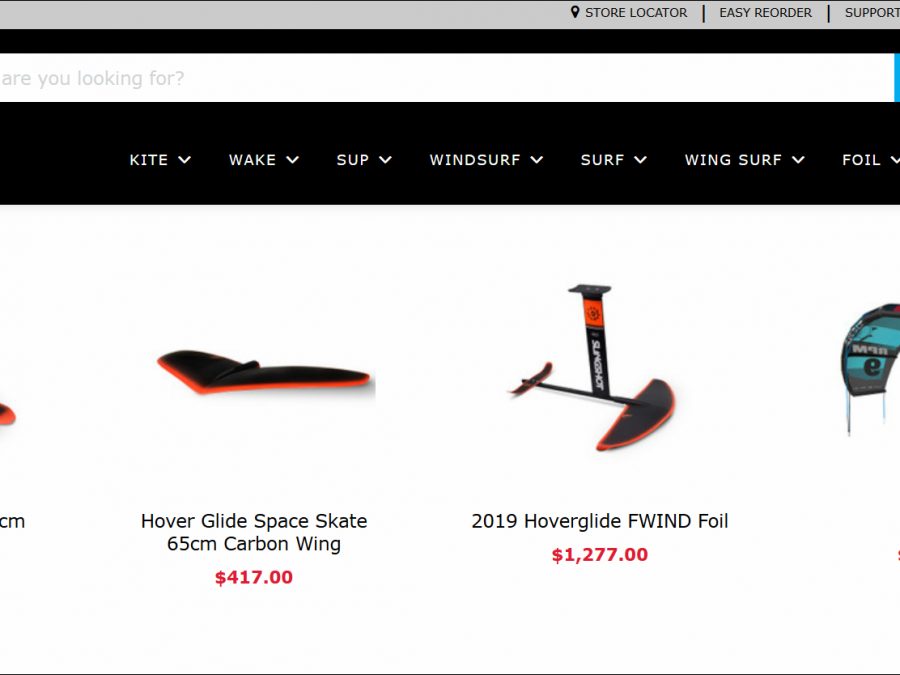Select the WING SURF menu label
Viewport: 900px width, 675px height.
pyautogui.click(x=733, y=160)
